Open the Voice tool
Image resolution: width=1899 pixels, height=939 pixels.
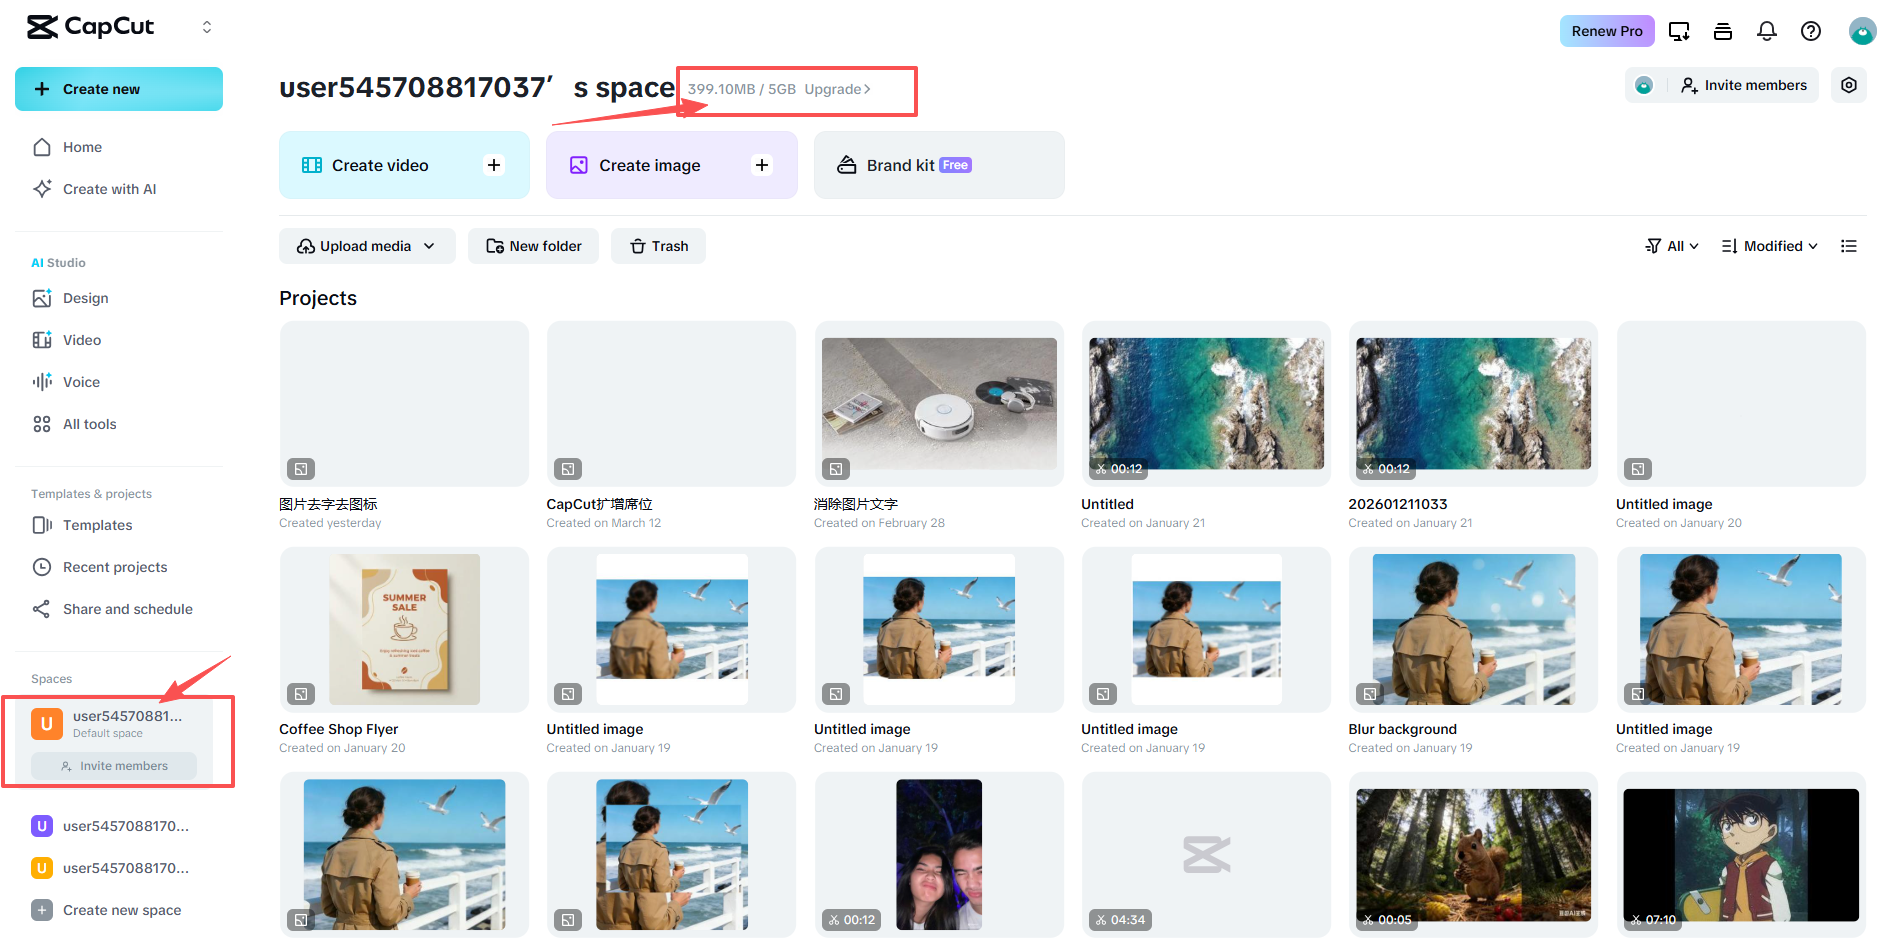click(x=81, y=382)
